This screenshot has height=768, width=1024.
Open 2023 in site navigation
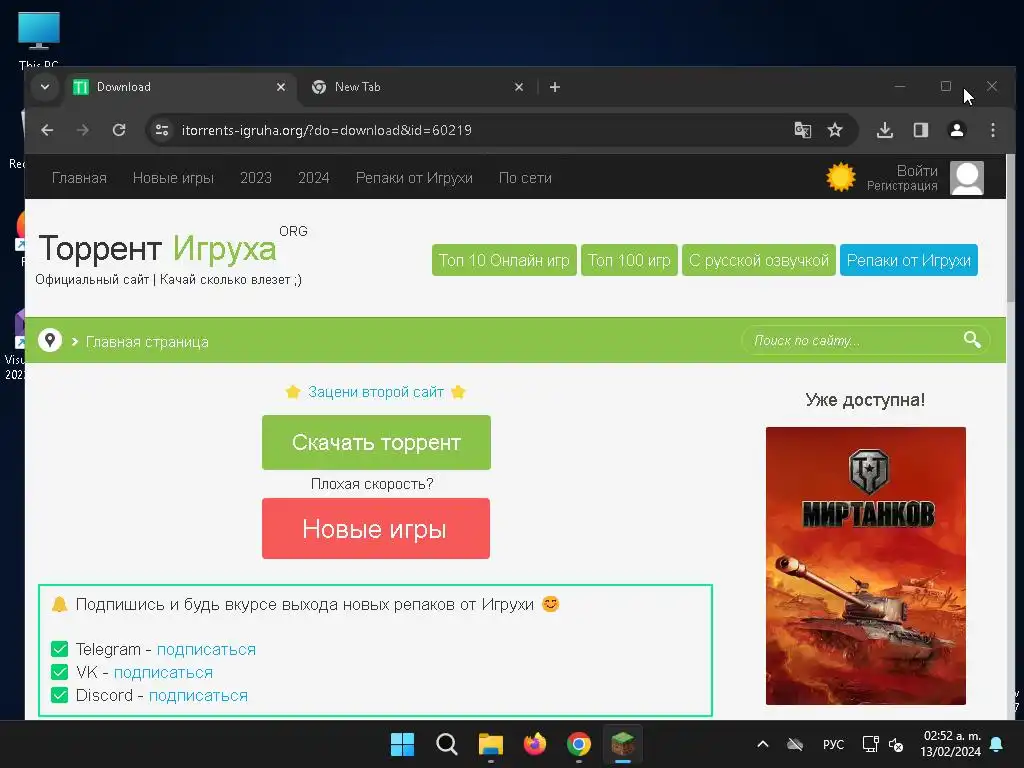pyautogui.click(x=255, y=178)
